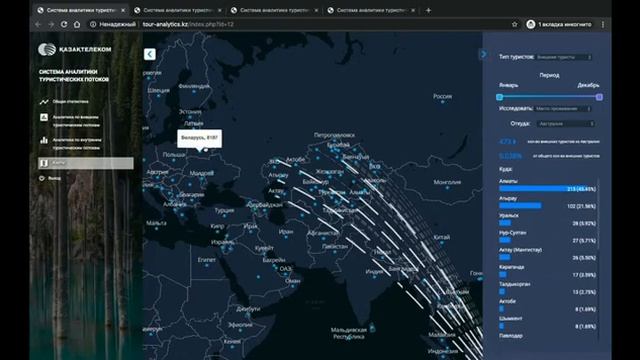
Task: Open the Откуда country dropdown
Action: pyautogui.click(x=566, y=124)
